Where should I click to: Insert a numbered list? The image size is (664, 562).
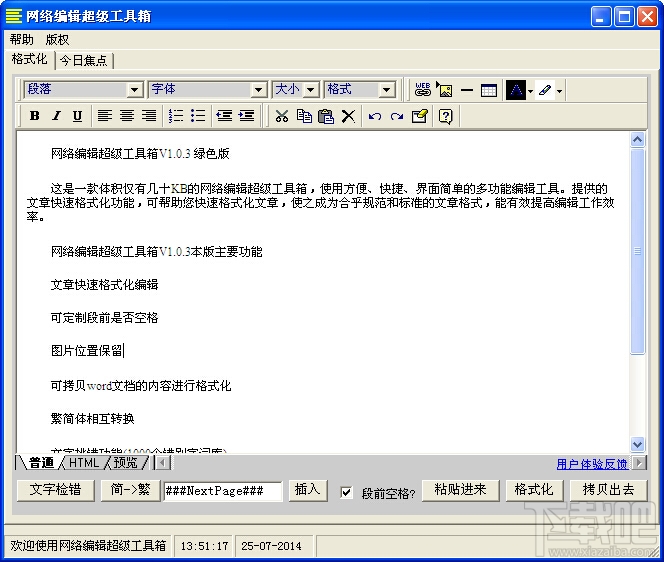[175, 116]
